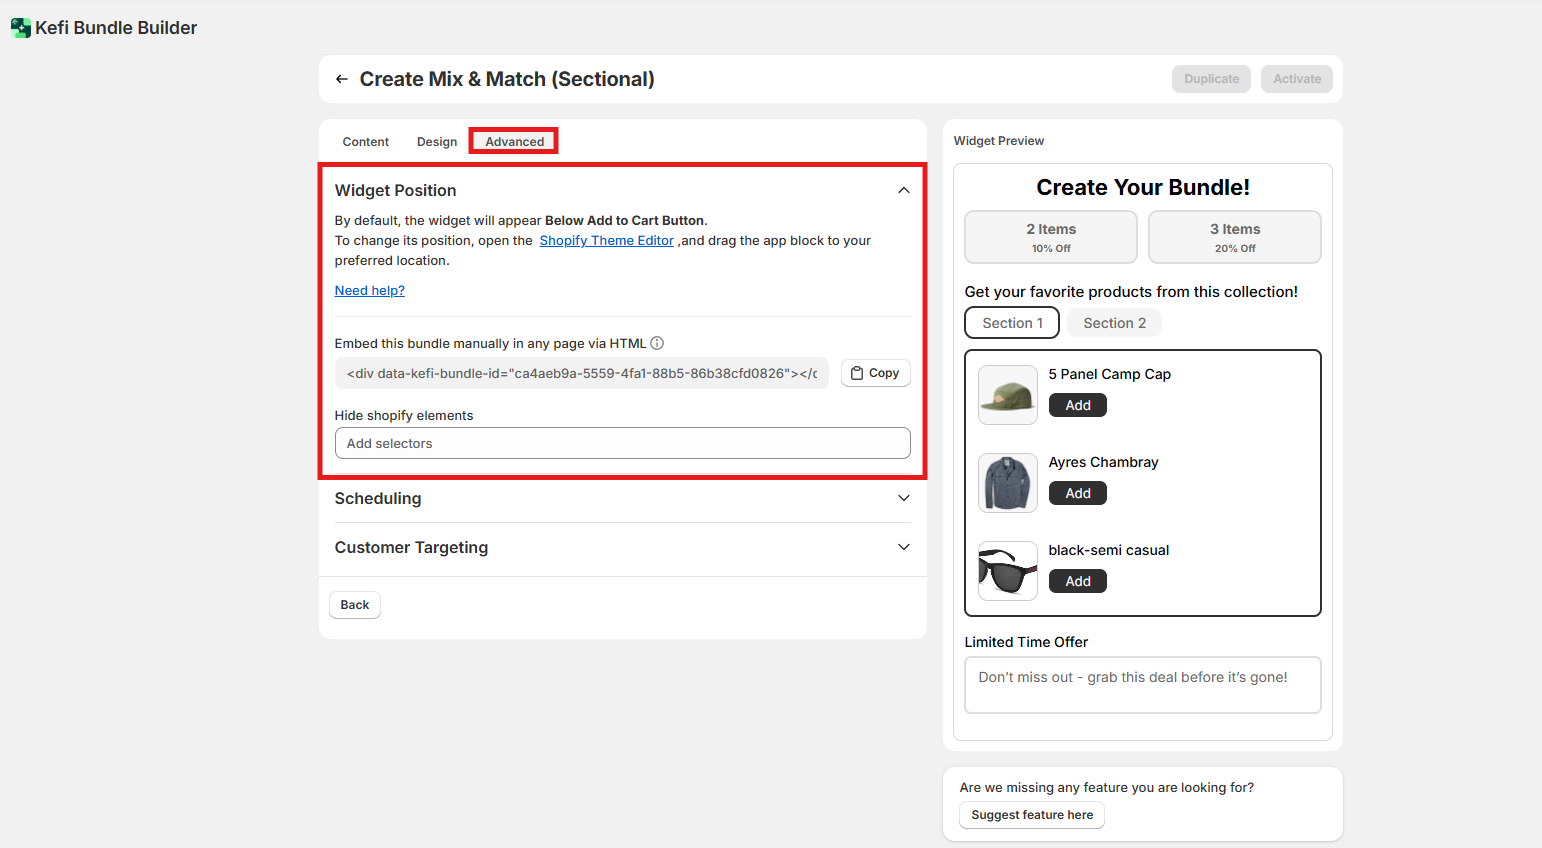
Task: Open the Design tab
Action: (x=437, y=142)
